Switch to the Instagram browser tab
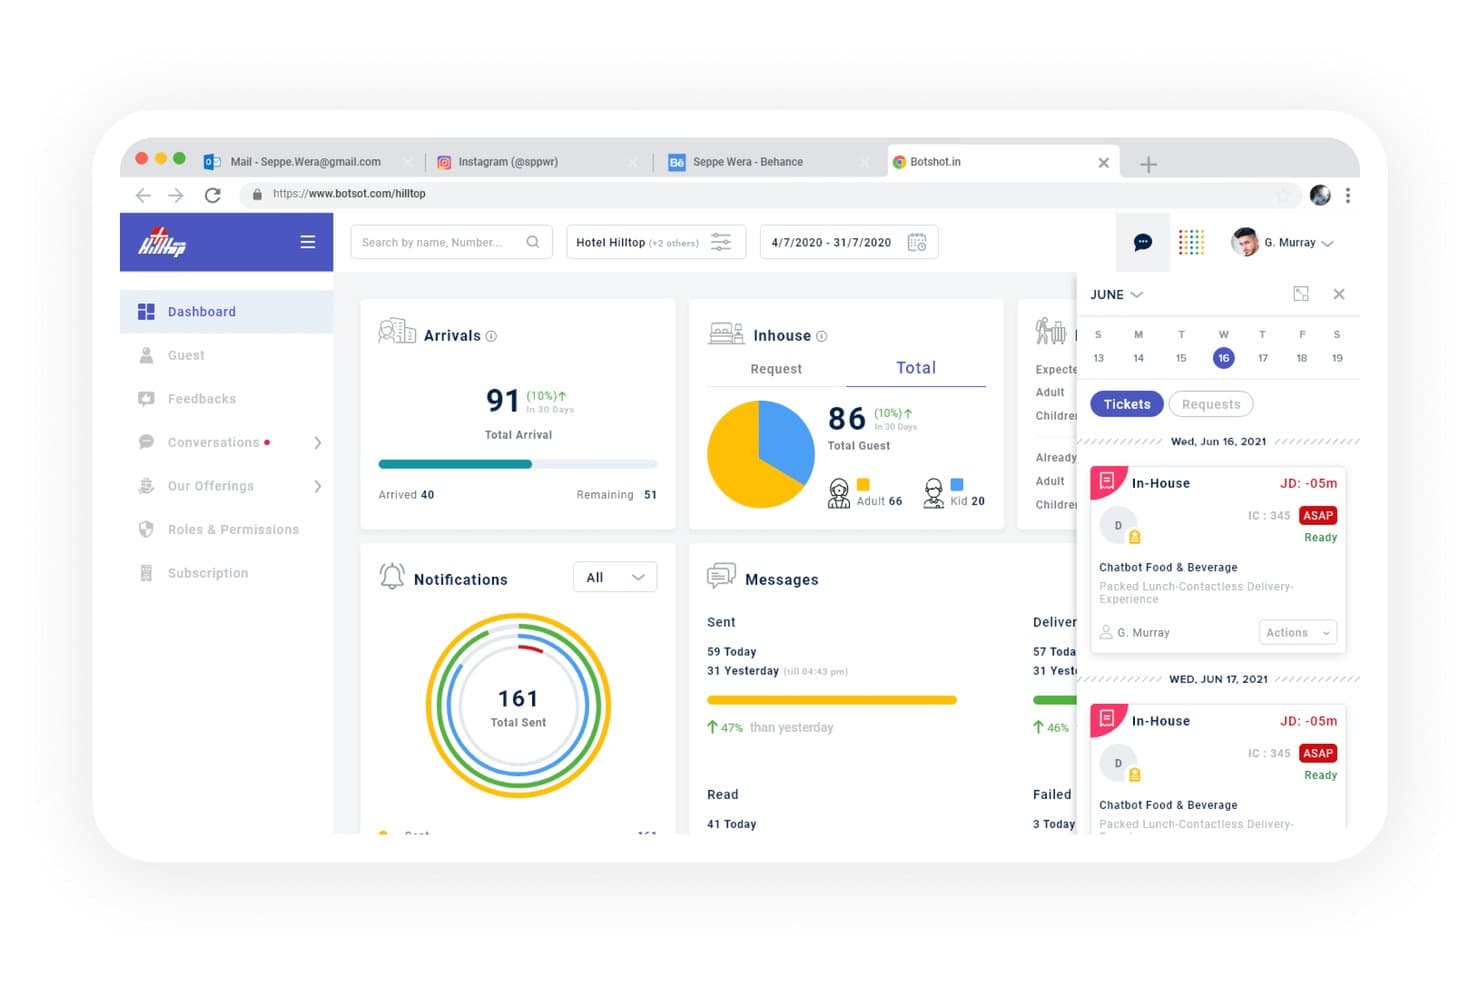This screenshot has width=1480, height=987. pyautogui.click(x=538, y=162)
